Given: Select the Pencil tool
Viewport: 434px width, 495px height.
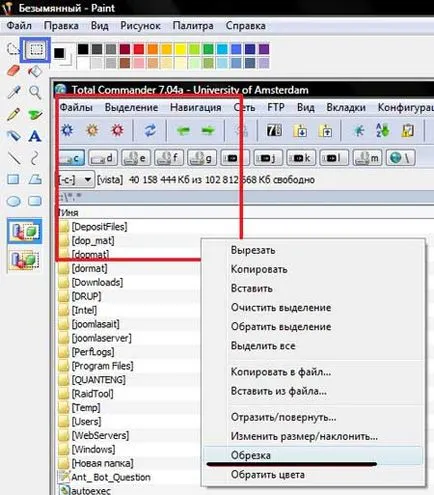Looking at the screenshot, I should (13, 114).
